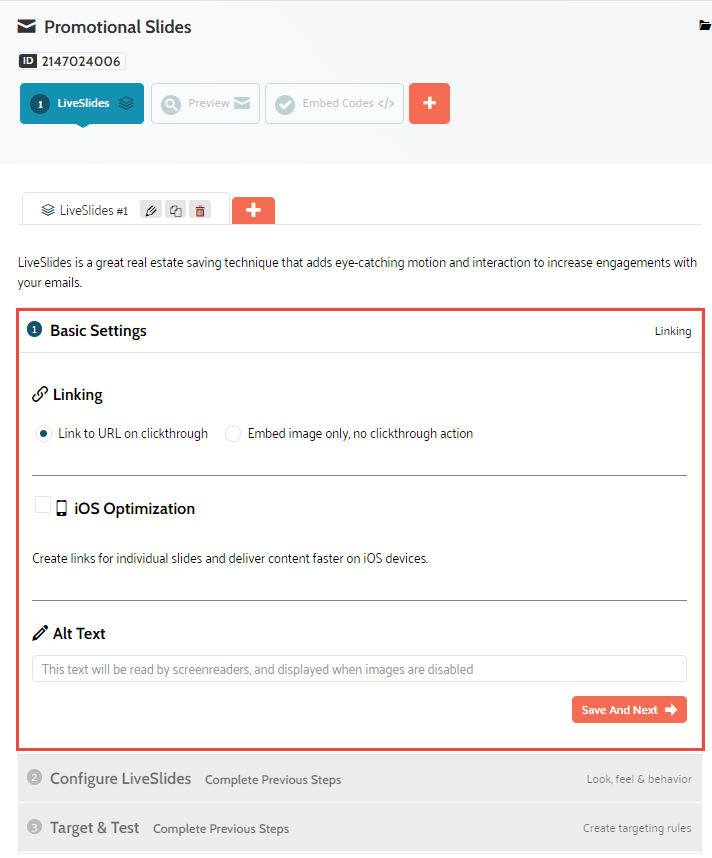Enable the iOS Optimization checkbox
712x858 pixels.
(x=43, y=505)
